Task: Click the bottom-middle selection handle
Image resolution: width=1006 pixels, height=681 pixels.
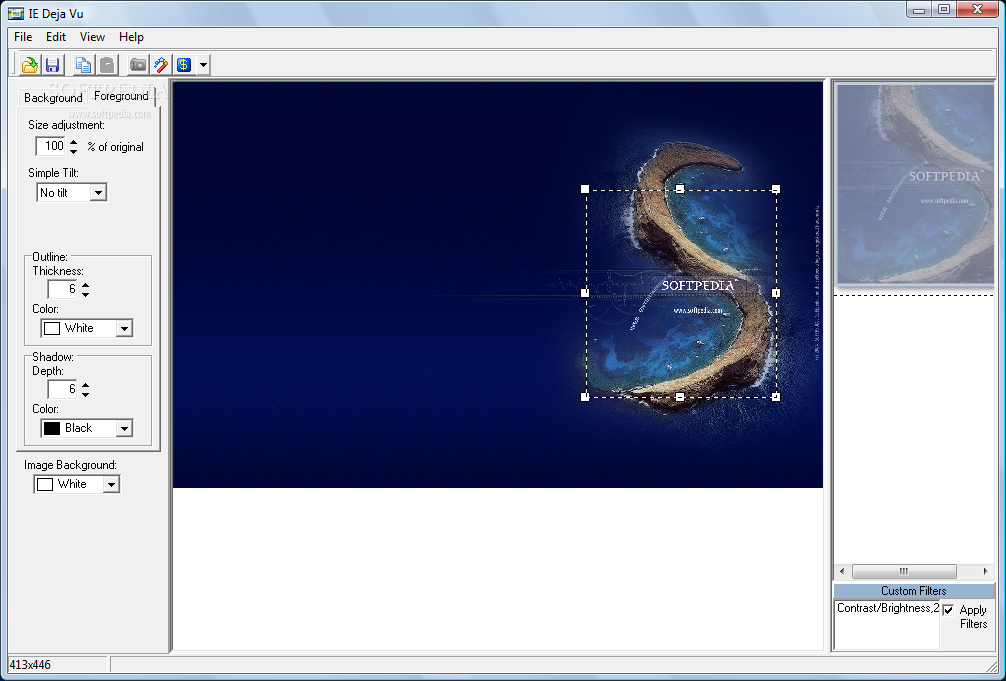Action: click(x=680, y=397)
